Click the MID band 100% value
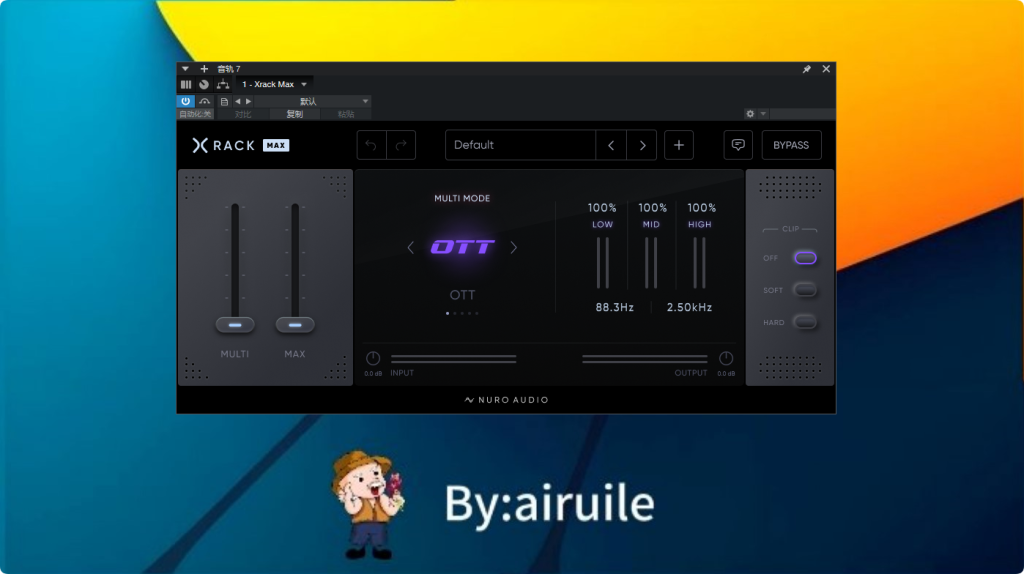 [x=652, y=208]
